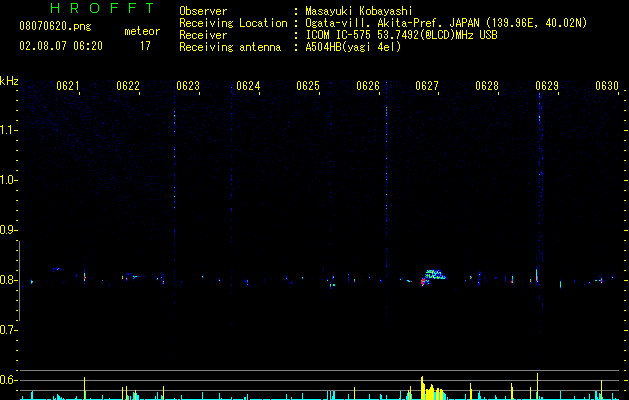Image resolution: width=629 pixels, height=400 pixels.
Task: Click the 0.9 kHz axis label
Action: coord(8,230)
